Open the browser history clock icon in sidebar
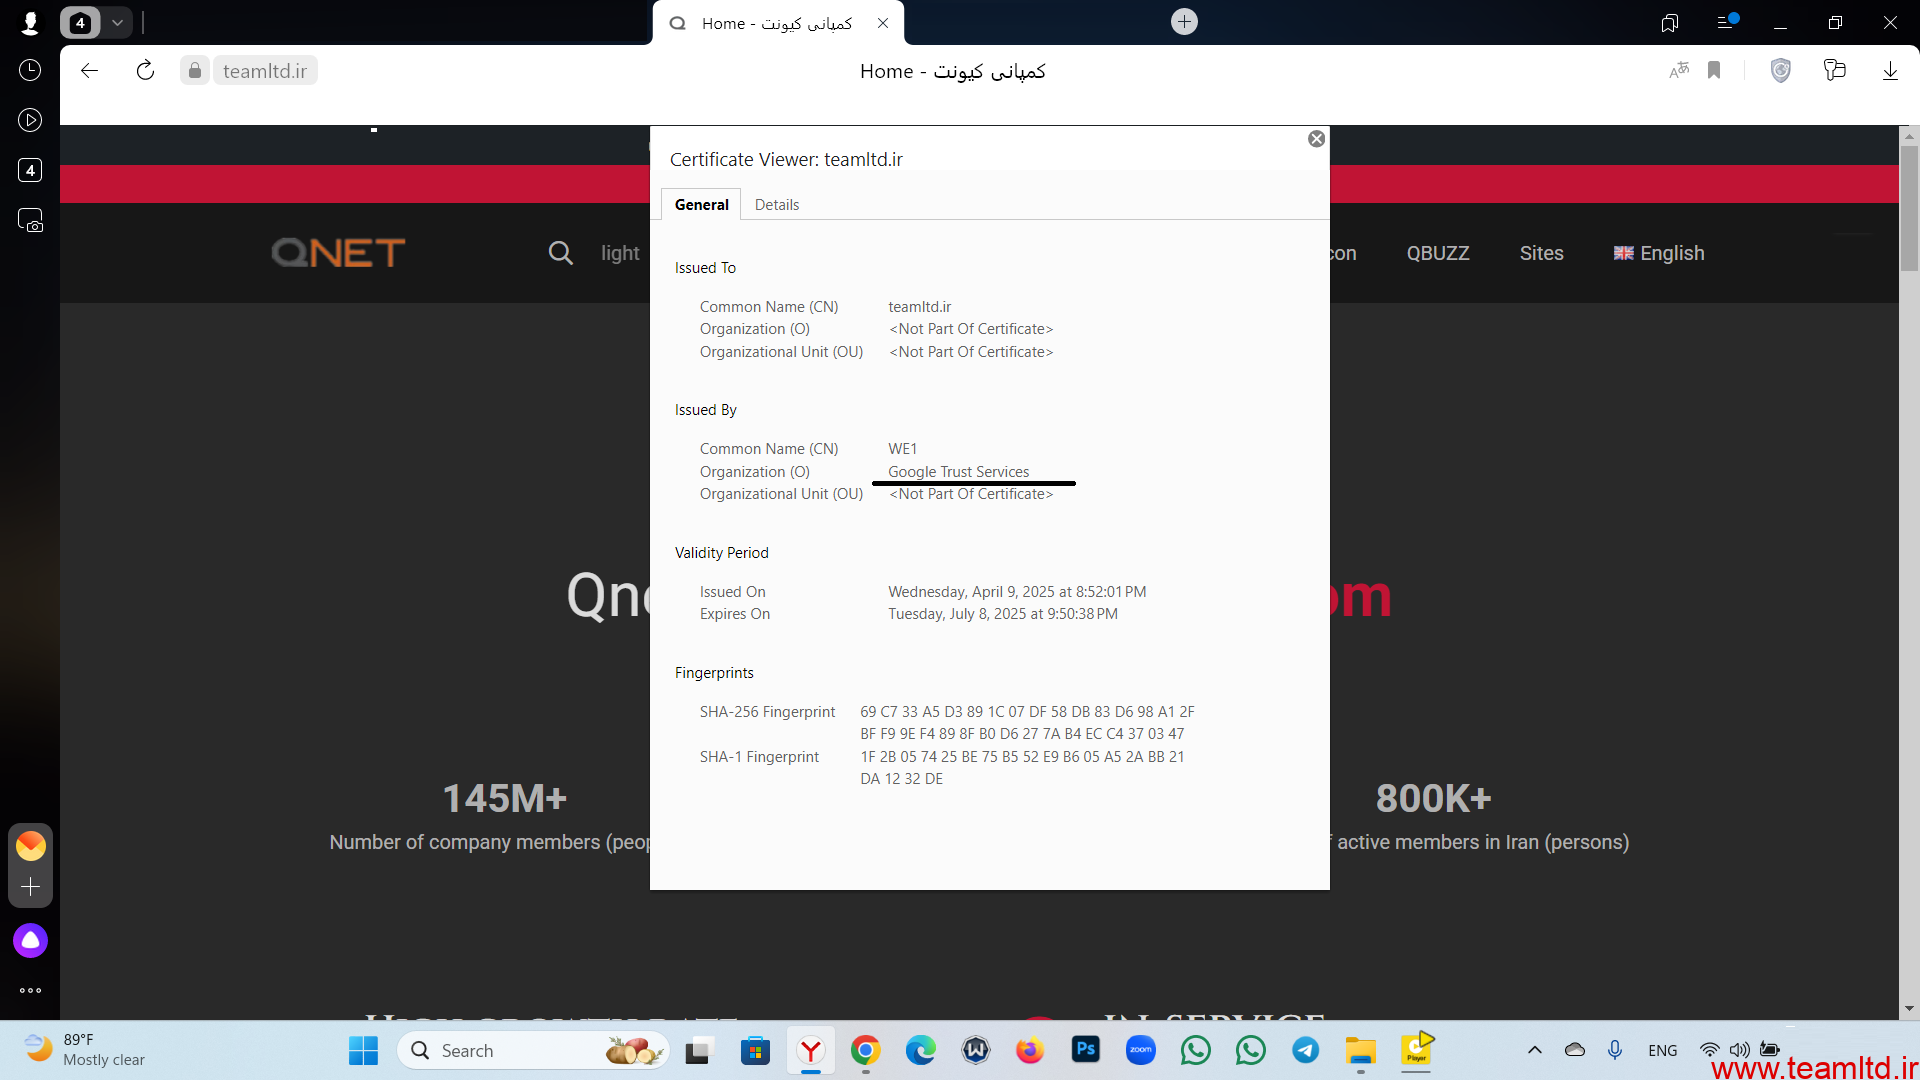Image resolution: width=1920 pixels, height=1080 pixels. [x=30, y=70]
